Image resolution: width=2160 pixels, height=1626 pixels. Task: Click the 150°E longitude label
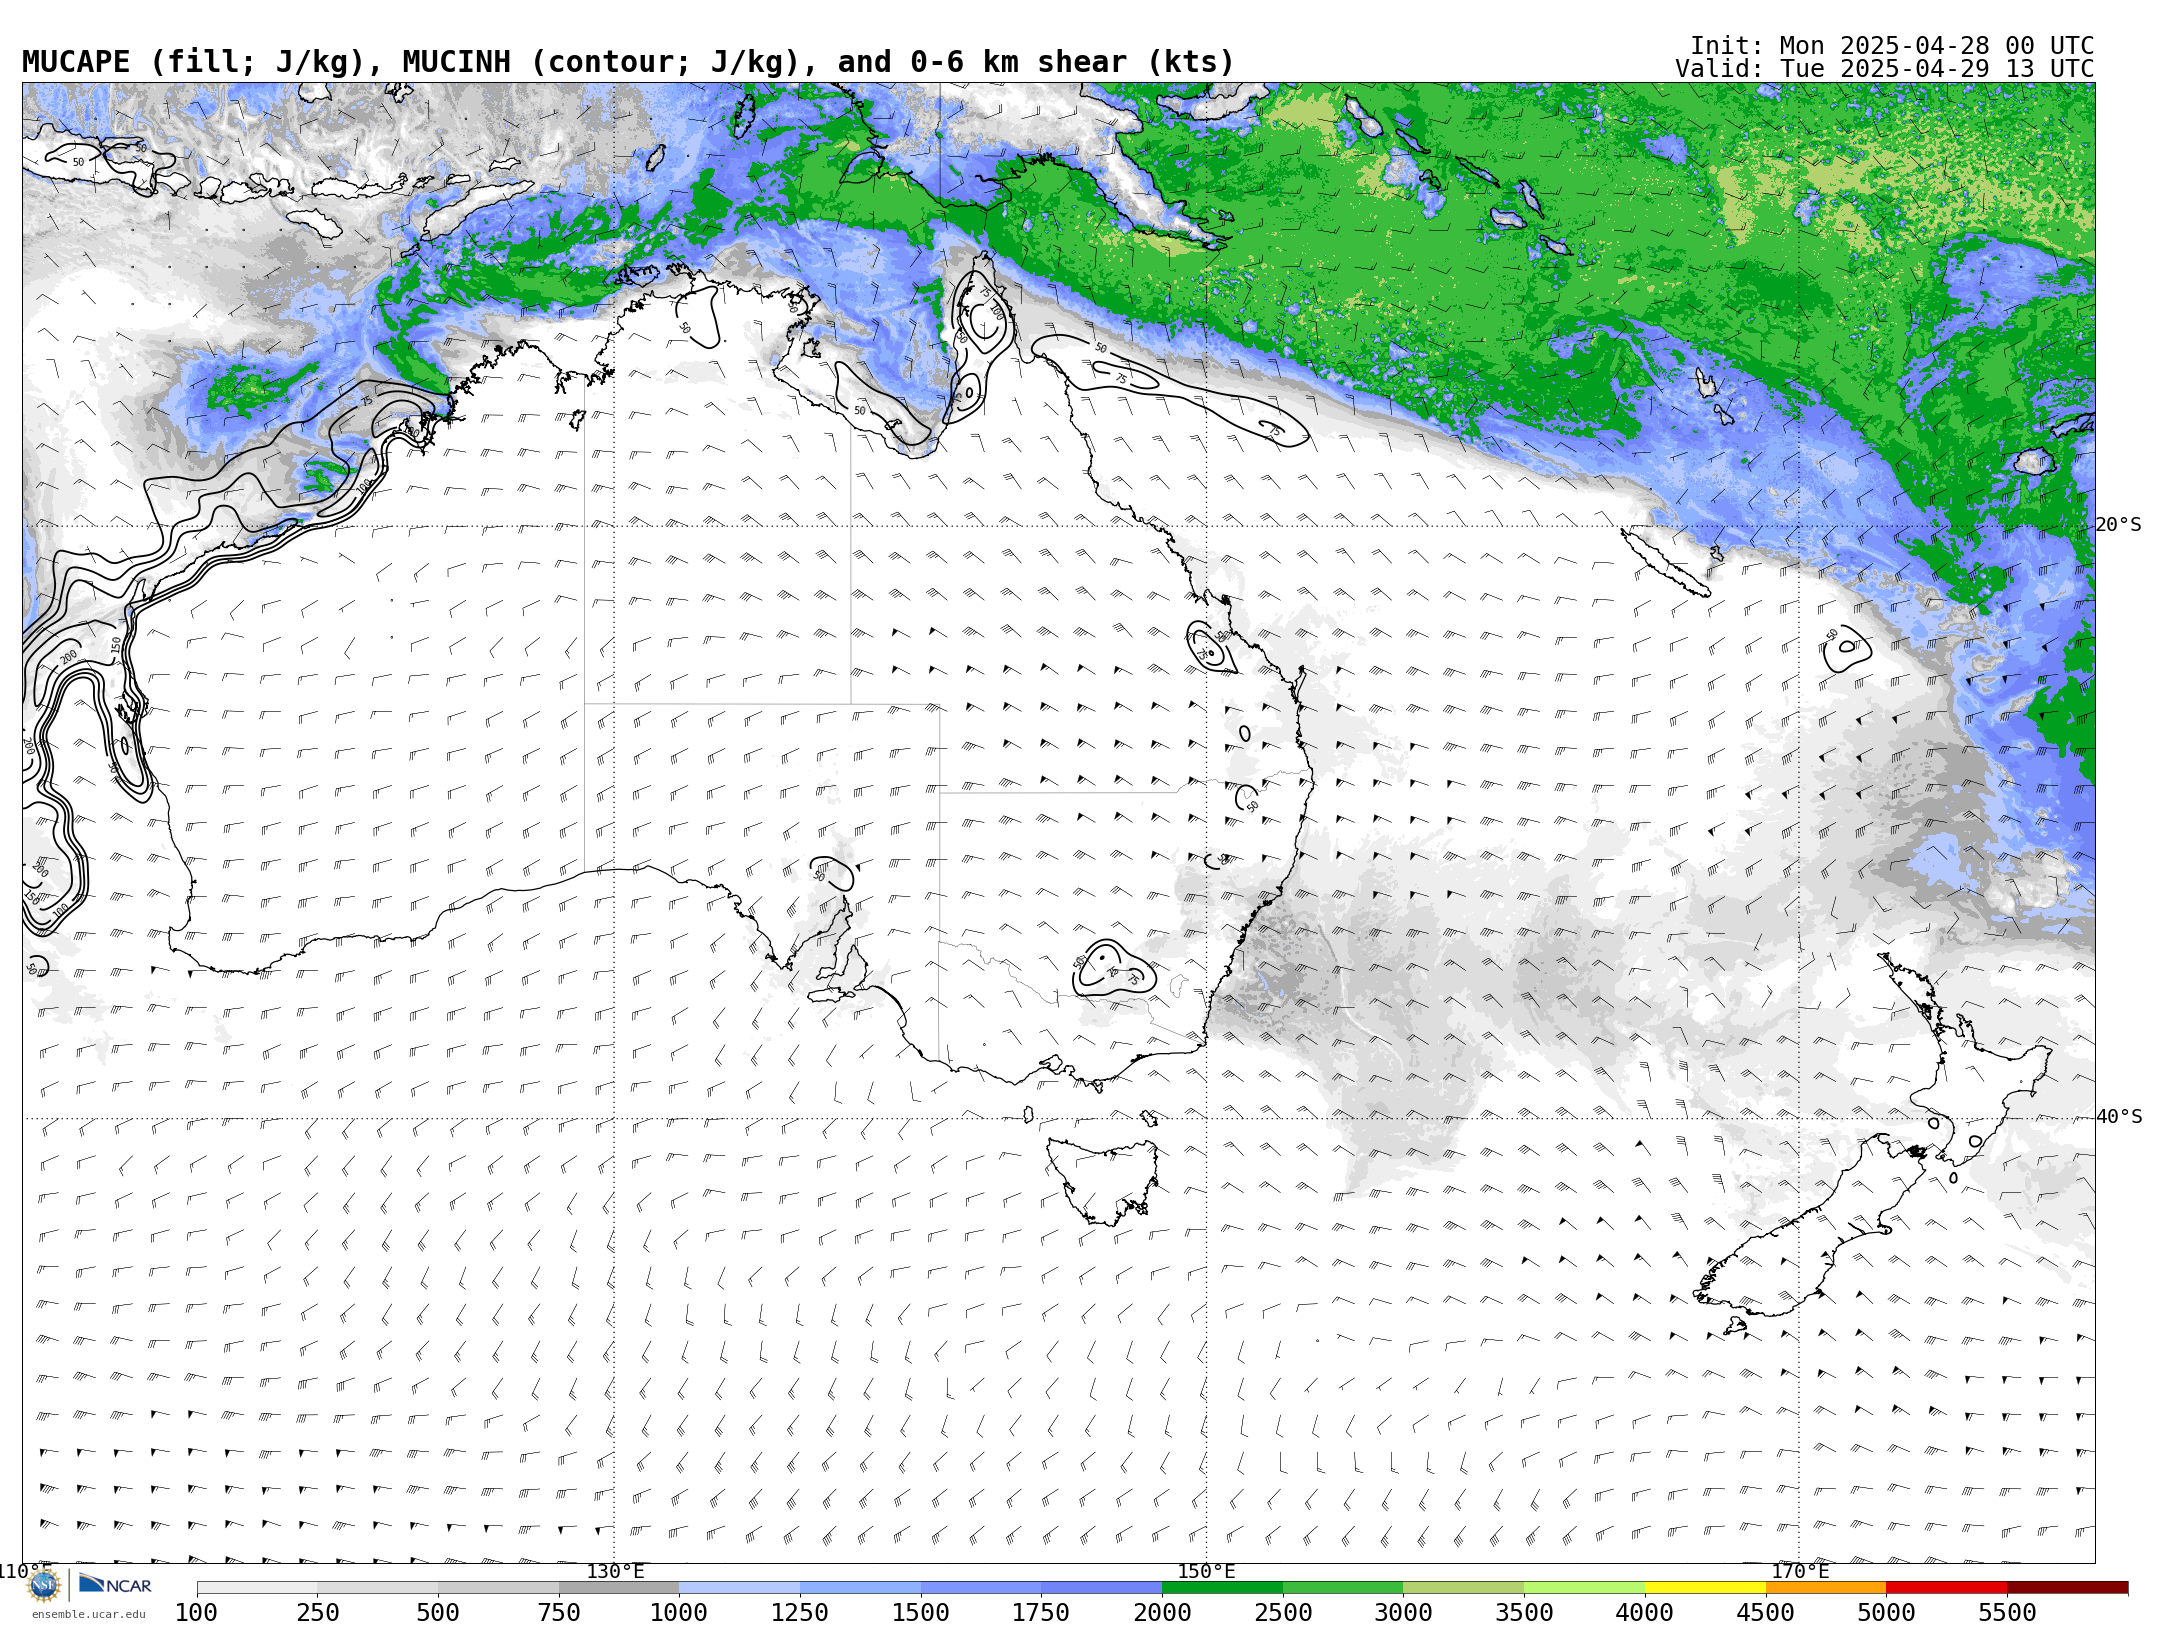[x=1206, y=1572]
